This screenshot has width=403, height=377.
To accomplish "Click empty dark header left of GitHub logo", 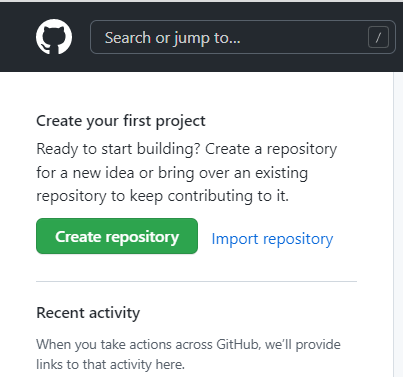I will [17, 37].
